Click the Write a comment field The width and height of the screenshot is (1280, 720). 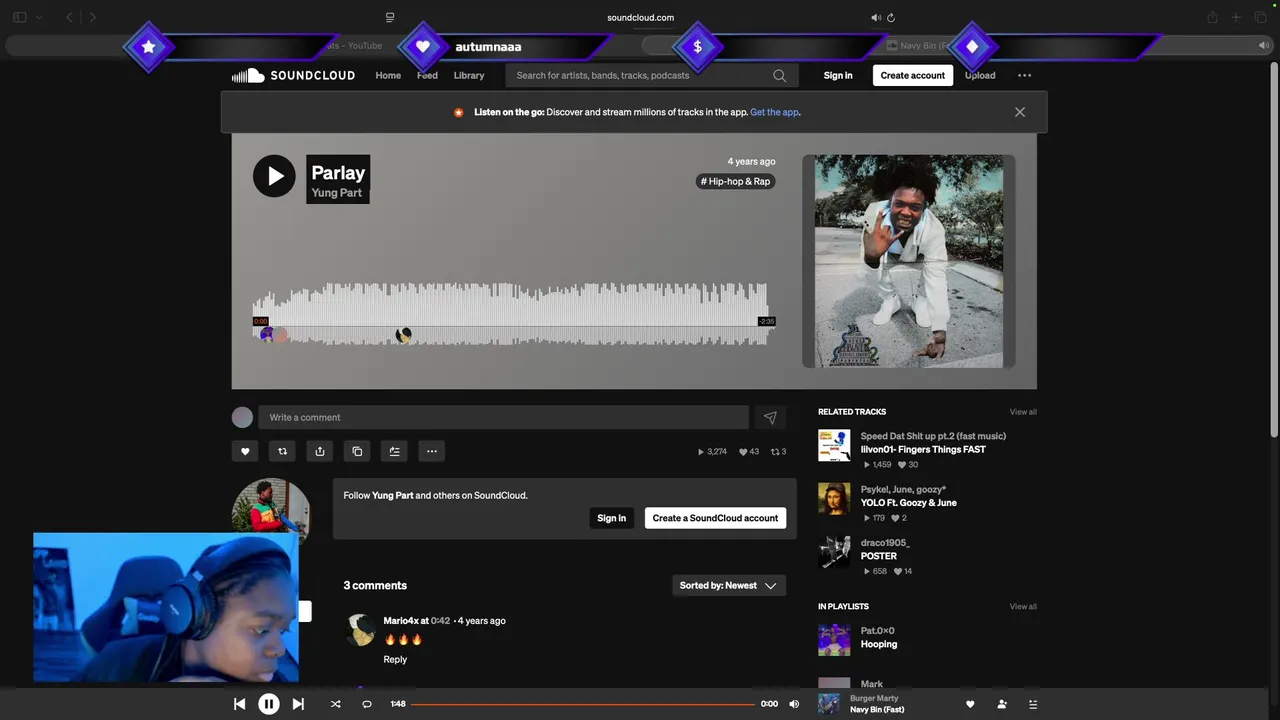(x=503, y=418)
